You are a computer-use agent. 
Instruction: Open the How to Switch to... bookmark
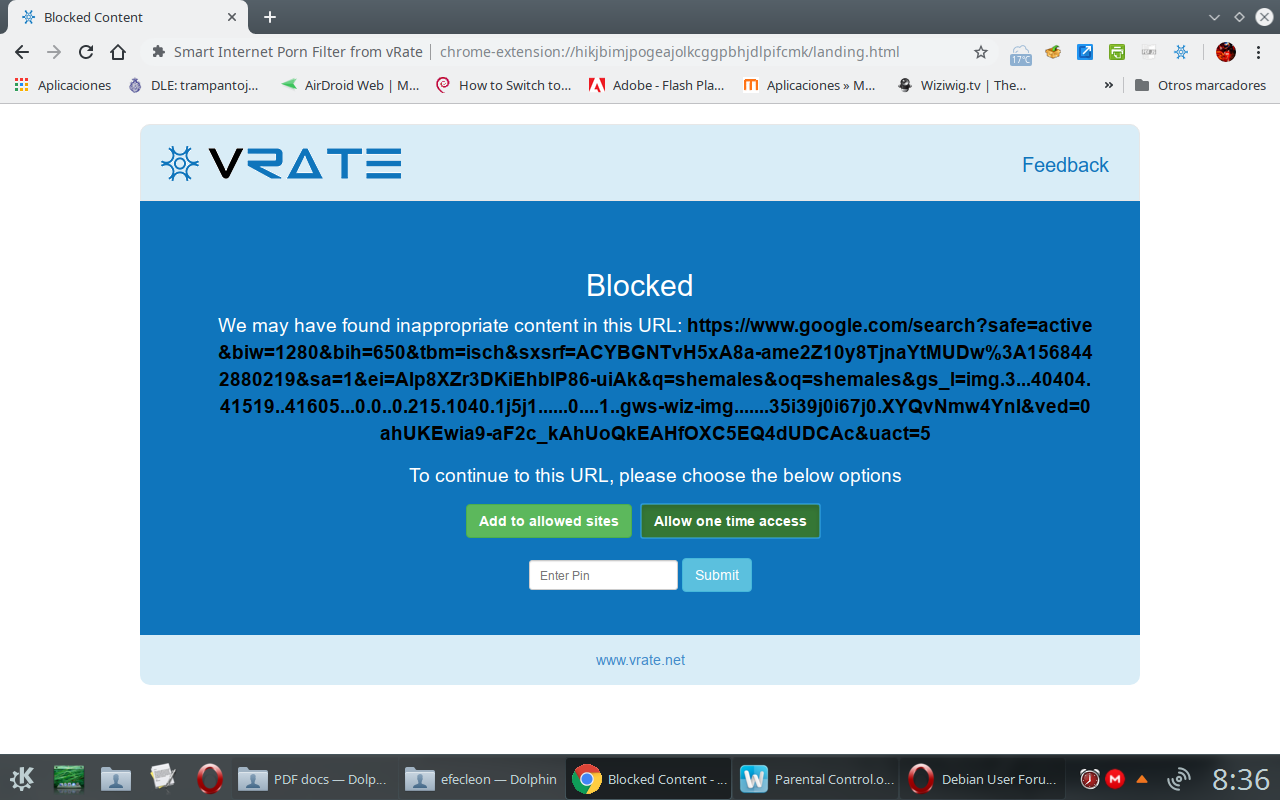click(x=504, y=85)
